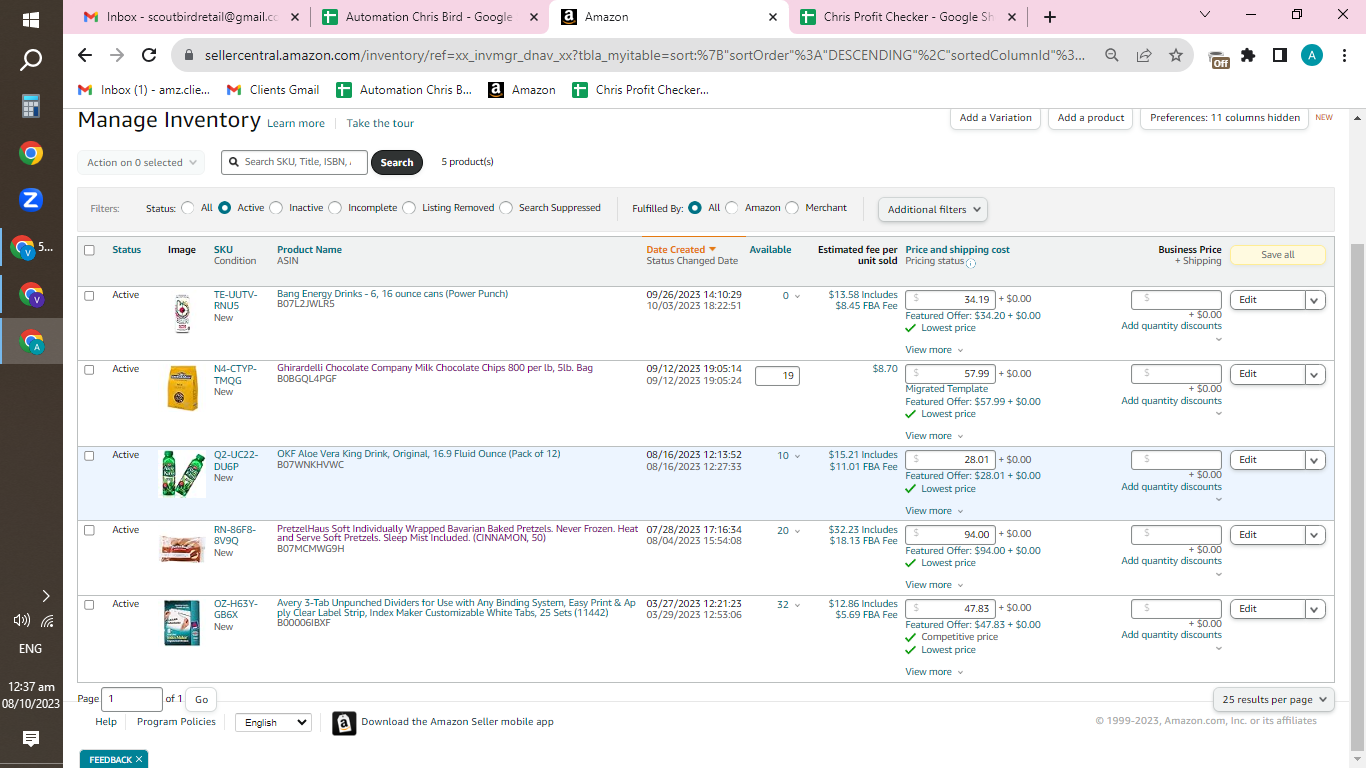Viewport: 1366px width, 768px height.
Task: Change 25 results per page dropdown
Action: [1273, 700]
